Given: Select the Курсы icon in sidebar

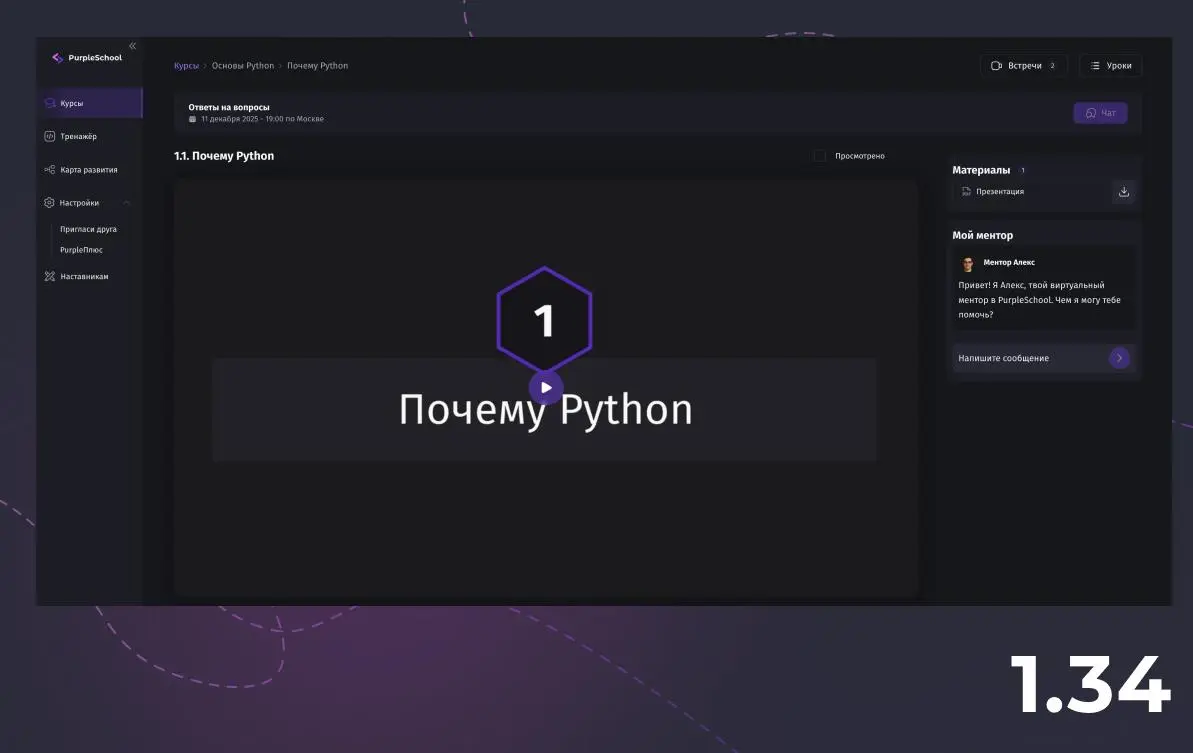Looking at the screenshot, I should tap(49, 102).
